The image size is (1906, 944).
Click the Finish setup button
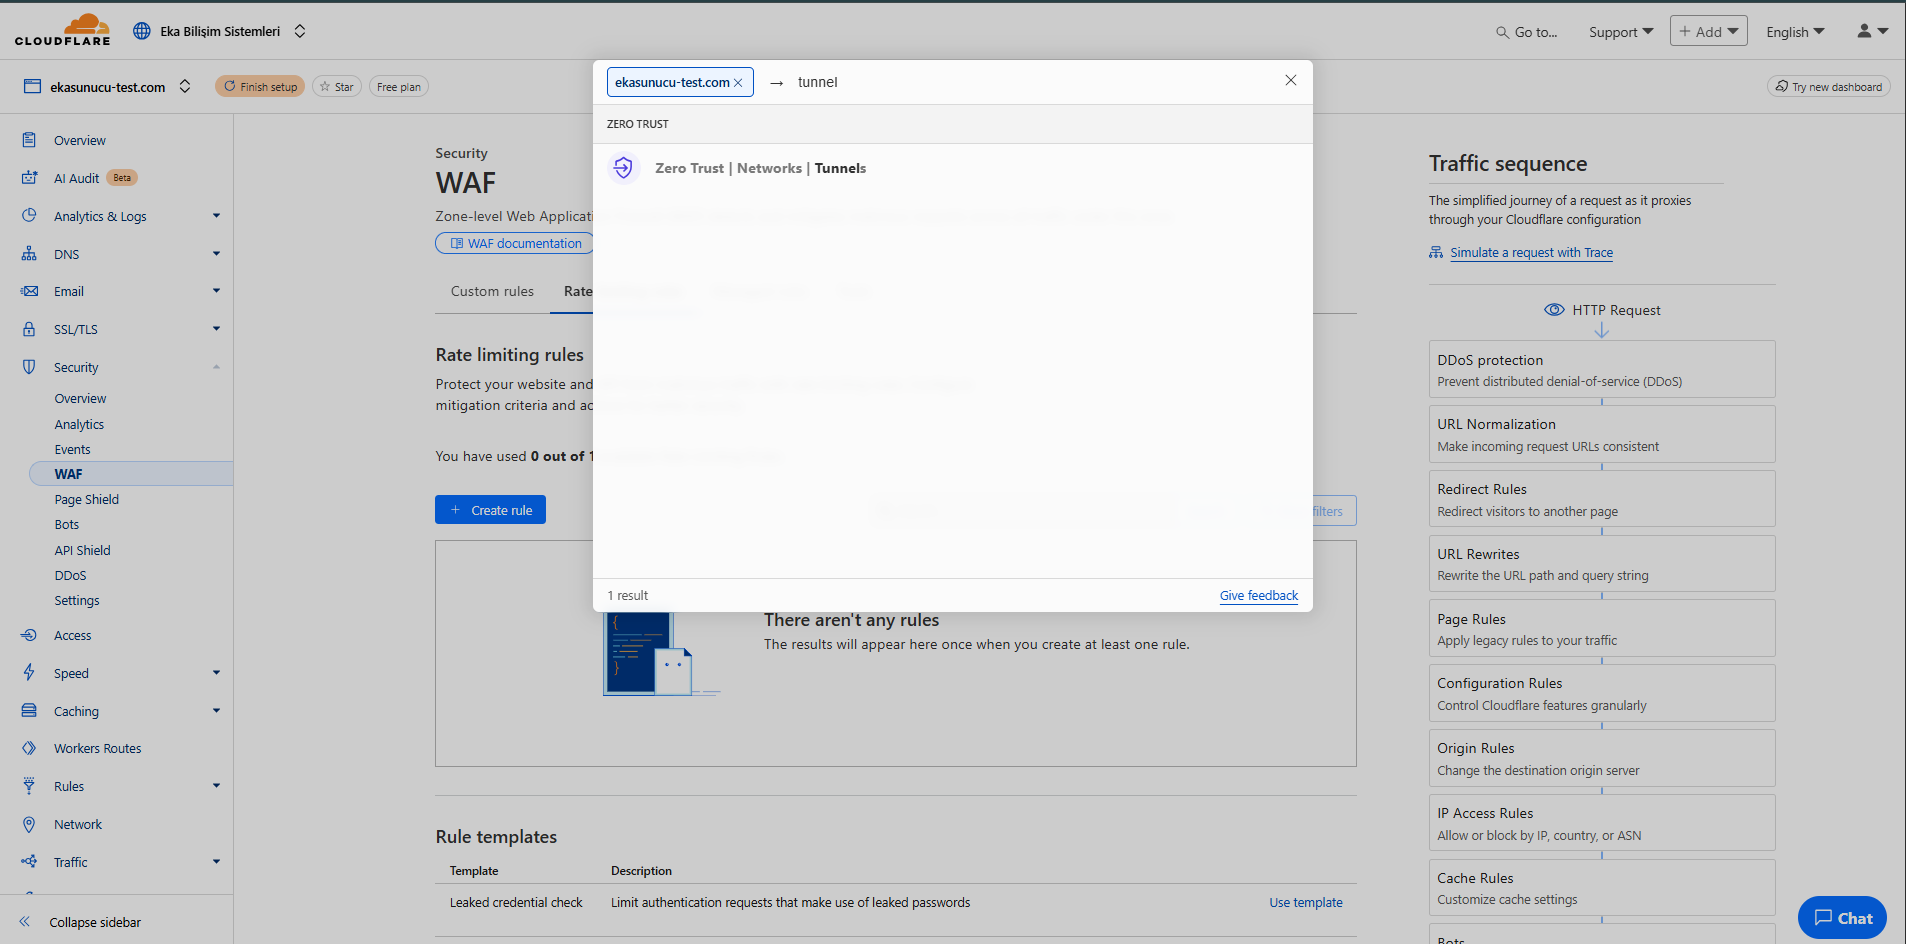(260, 87)
